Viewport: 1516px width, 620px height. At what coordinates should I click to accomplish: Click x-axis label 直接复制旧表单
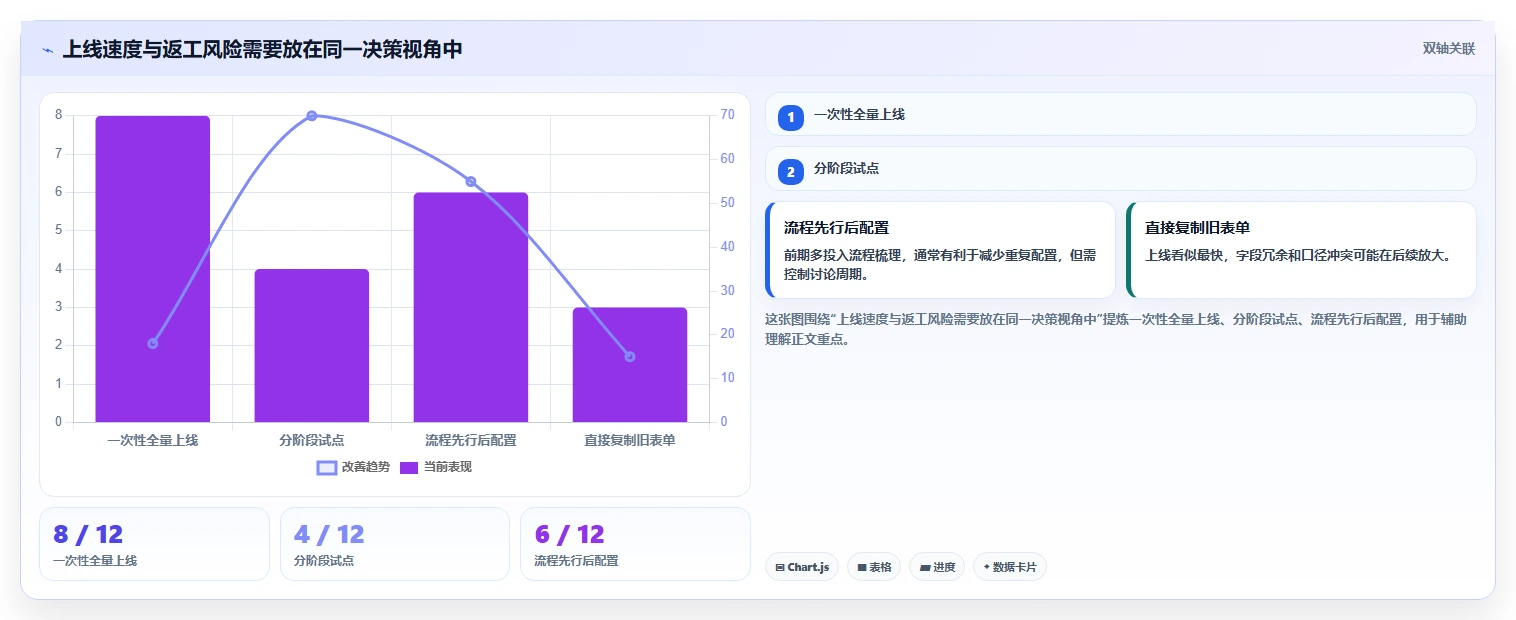(x=630, y=440)
